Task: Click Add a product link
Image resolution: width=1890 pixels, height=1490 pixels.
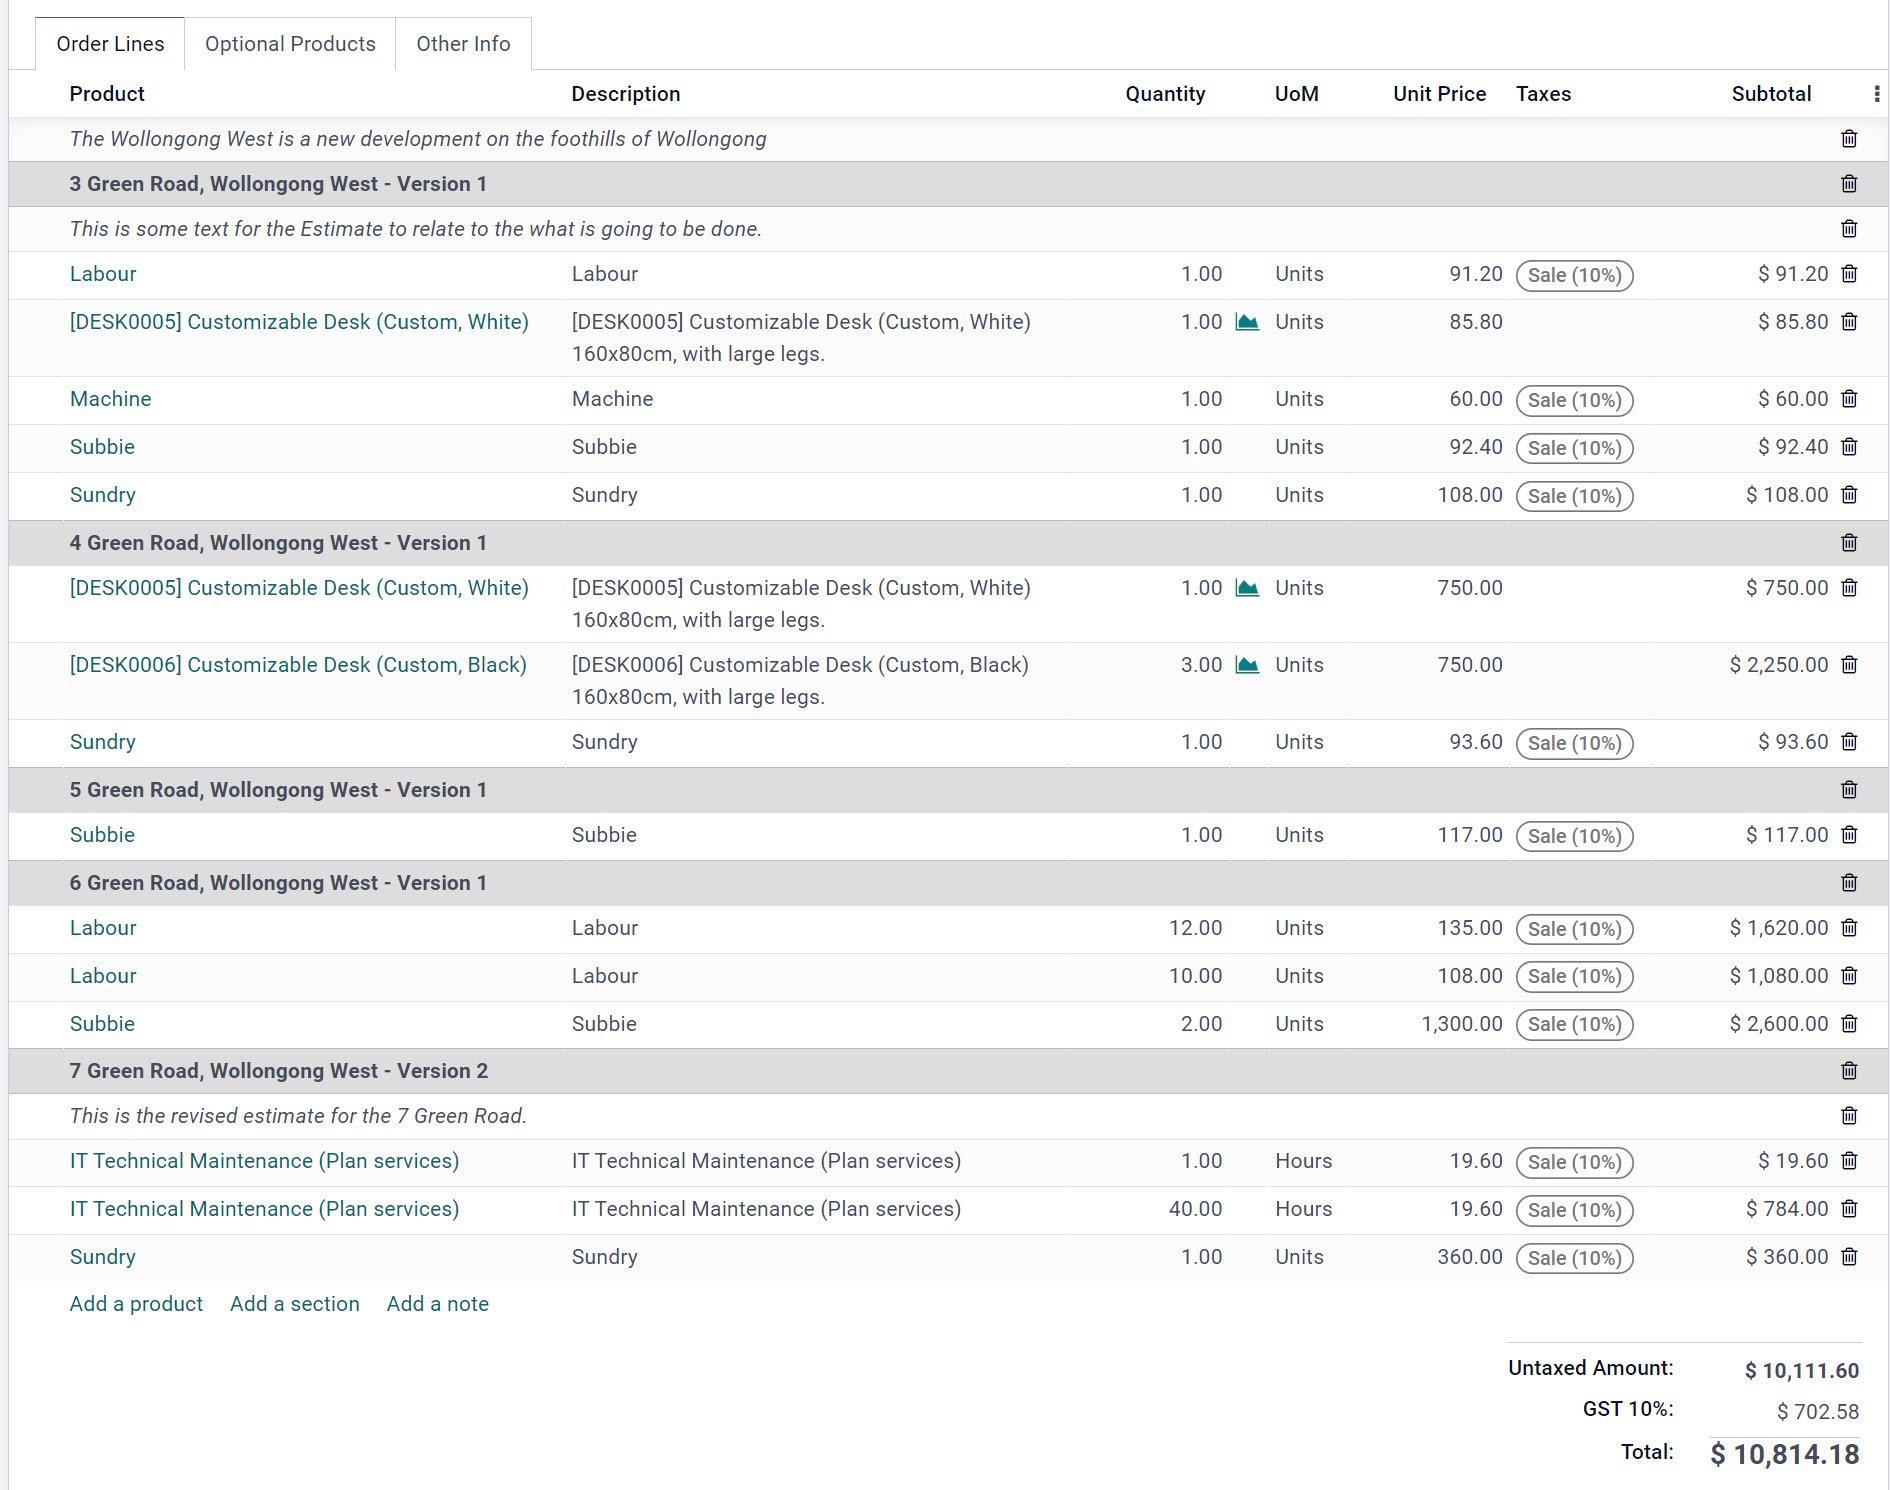Action: tap(136, 1304)
